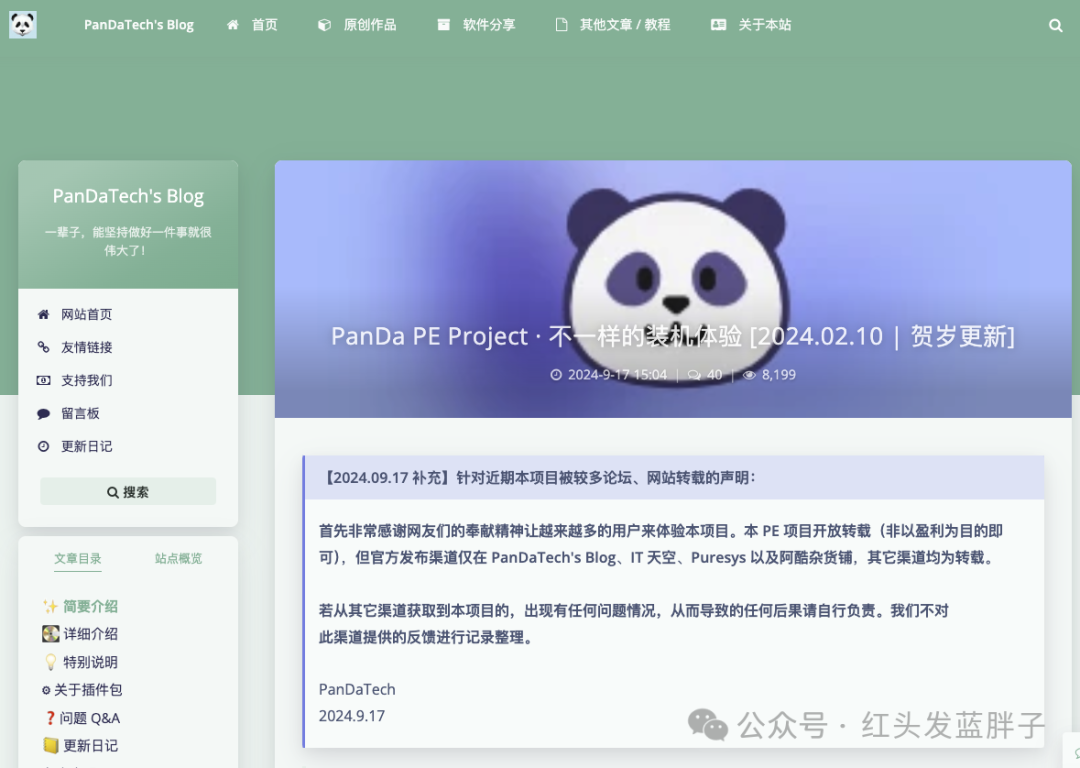Click the post date 2024-9-17 15:04
Viewport: 1080px width, 768px height.
[617, 375]
